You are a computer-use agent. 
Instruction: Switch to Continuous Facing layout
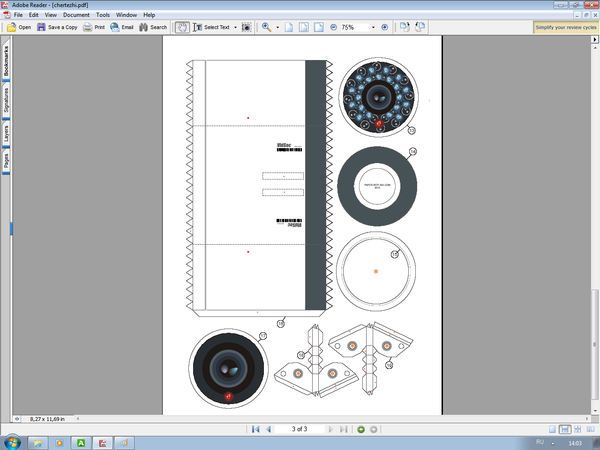point(578,429)
